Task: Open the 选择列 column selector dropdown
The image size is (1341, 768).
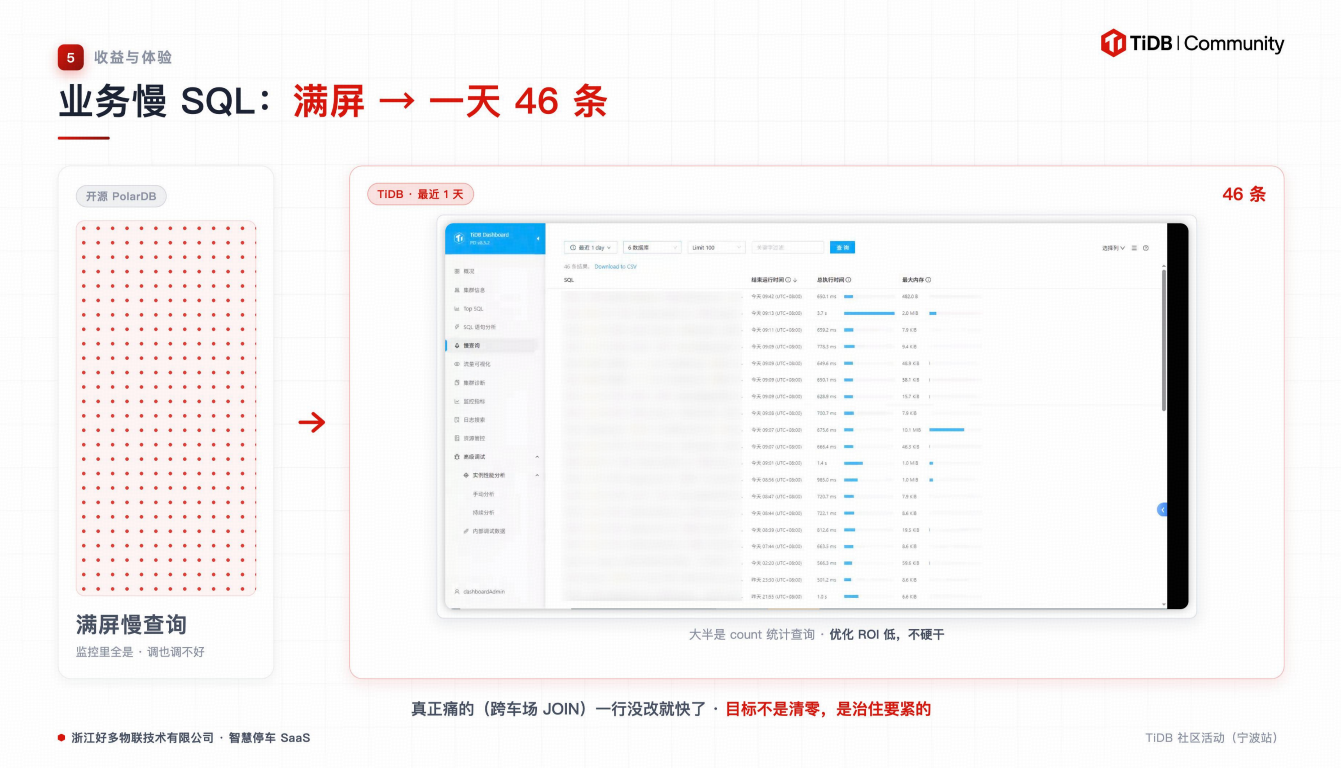Action: 1113,248
